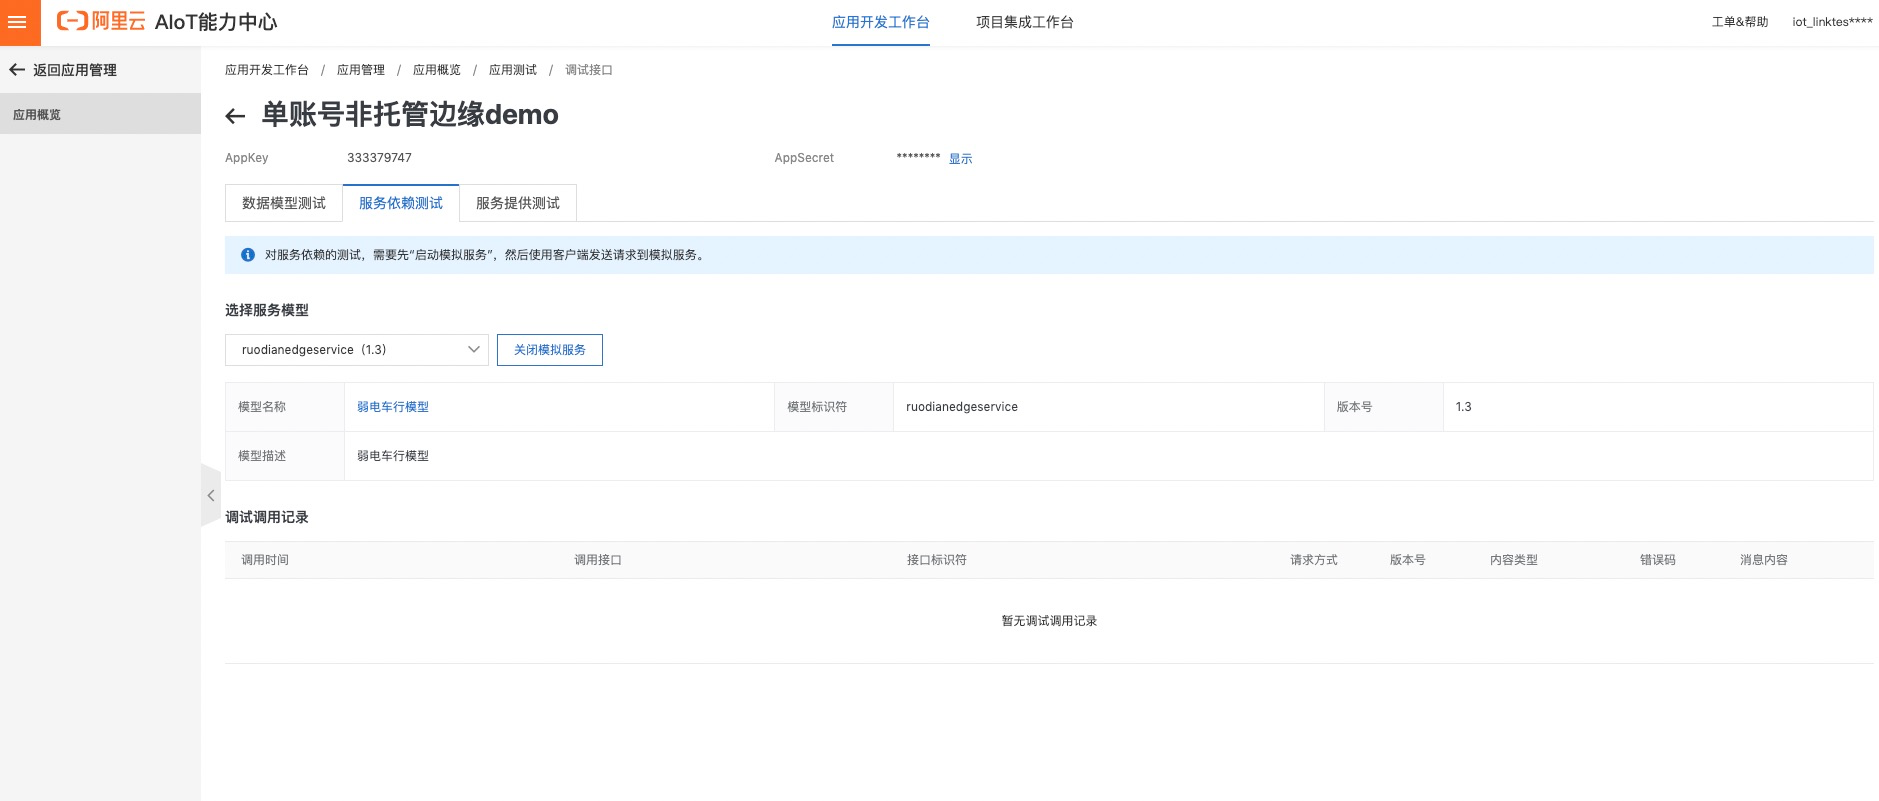Click 版本号 column header in call records table

(1408, 560)
